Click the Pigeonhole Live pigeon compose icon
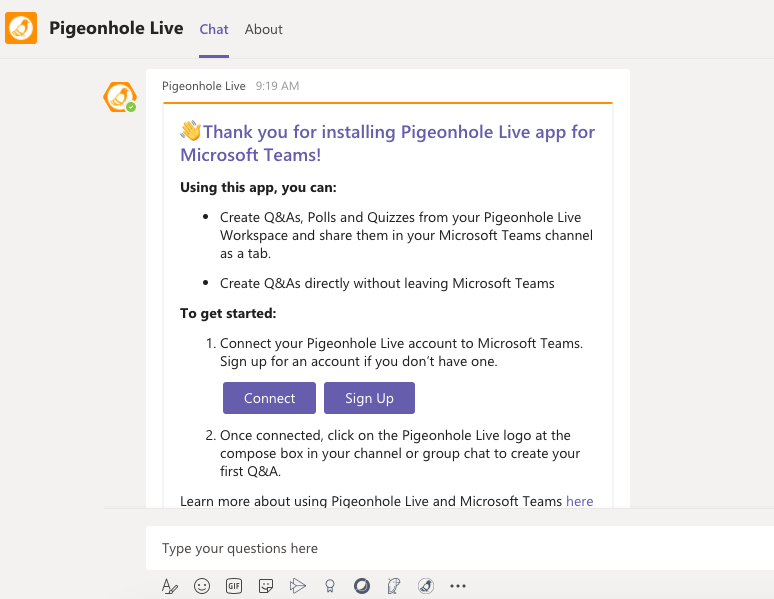 (426, 586)
